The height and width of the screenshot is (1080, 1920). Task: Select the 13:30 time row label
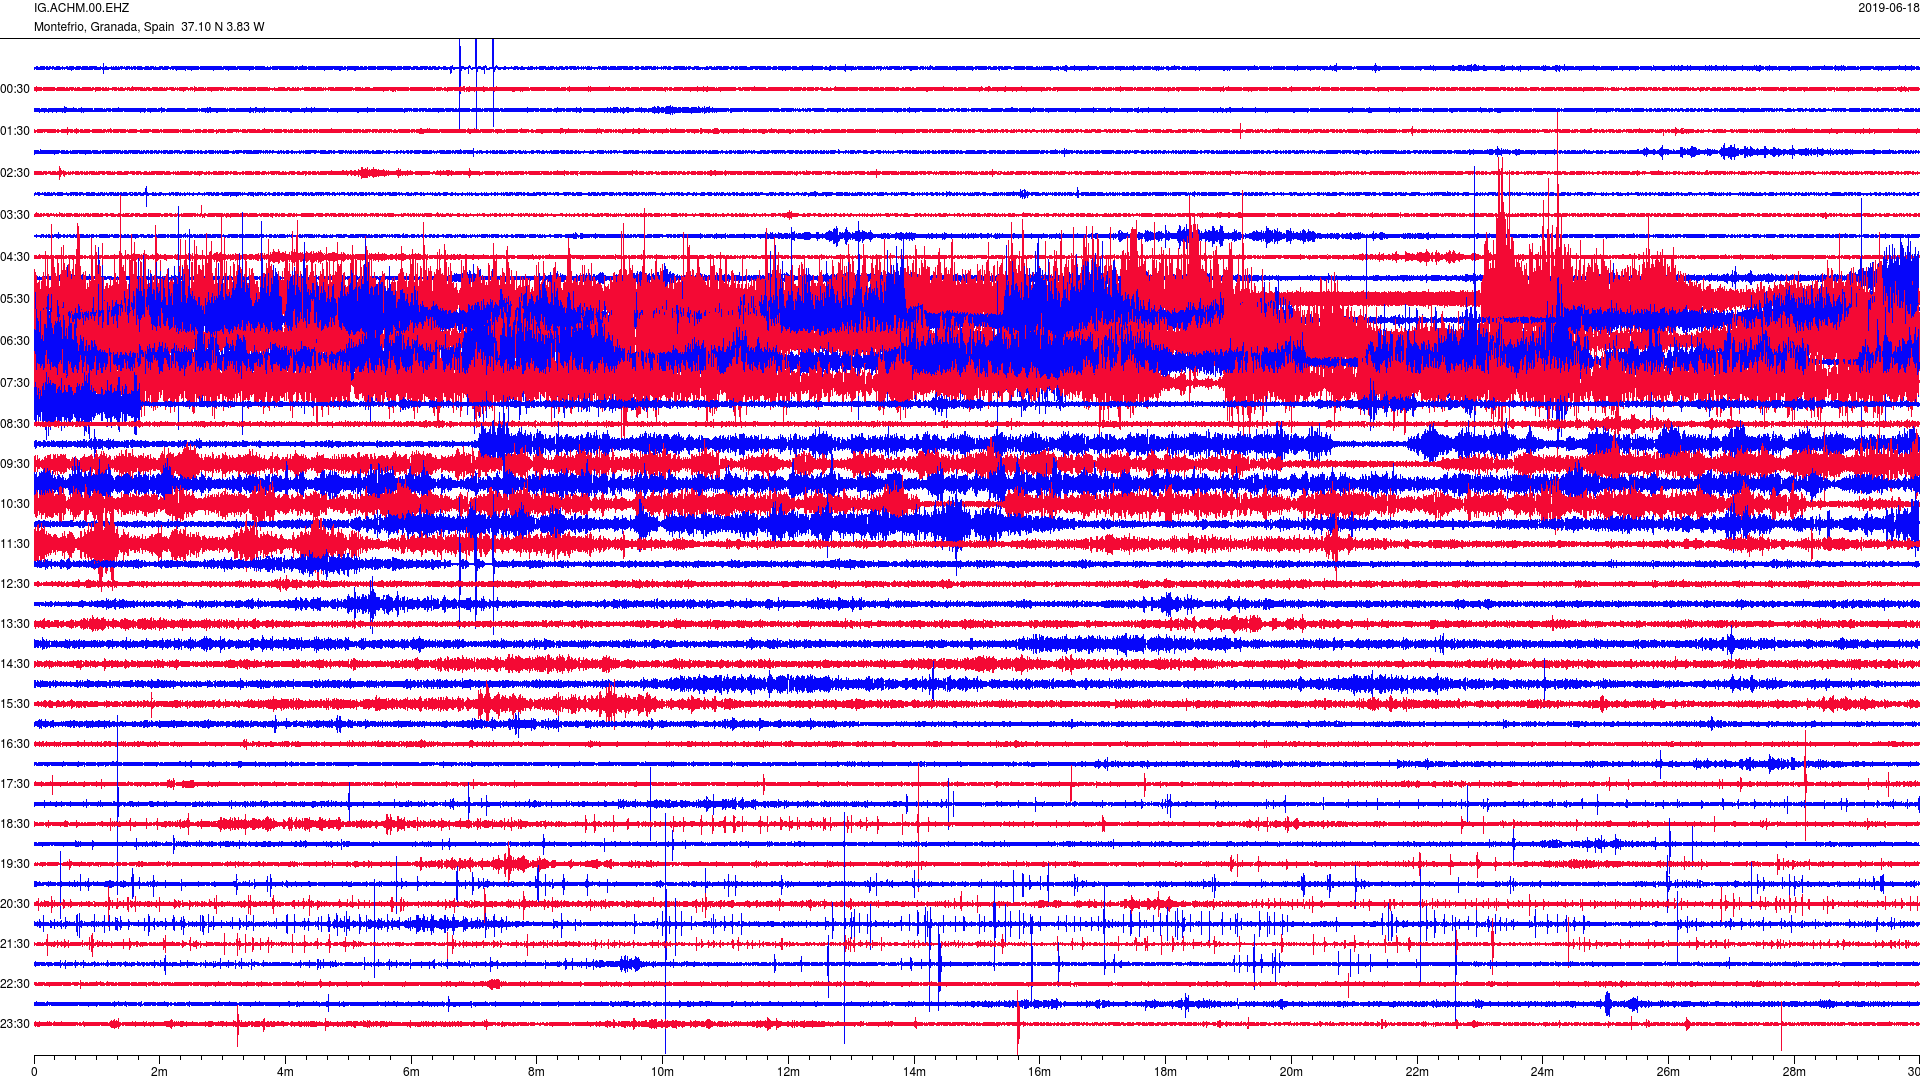point(15,624)
